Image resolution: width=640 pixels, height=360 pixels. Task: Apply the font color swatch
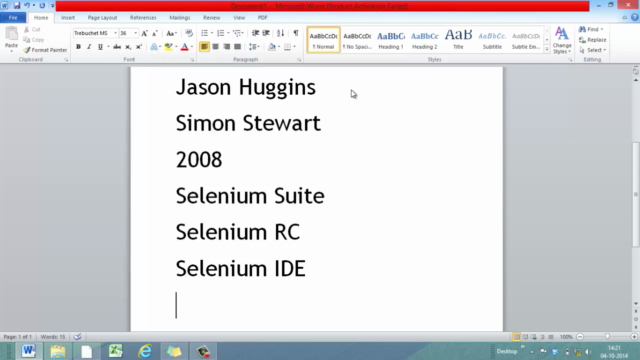pos(184,47)
